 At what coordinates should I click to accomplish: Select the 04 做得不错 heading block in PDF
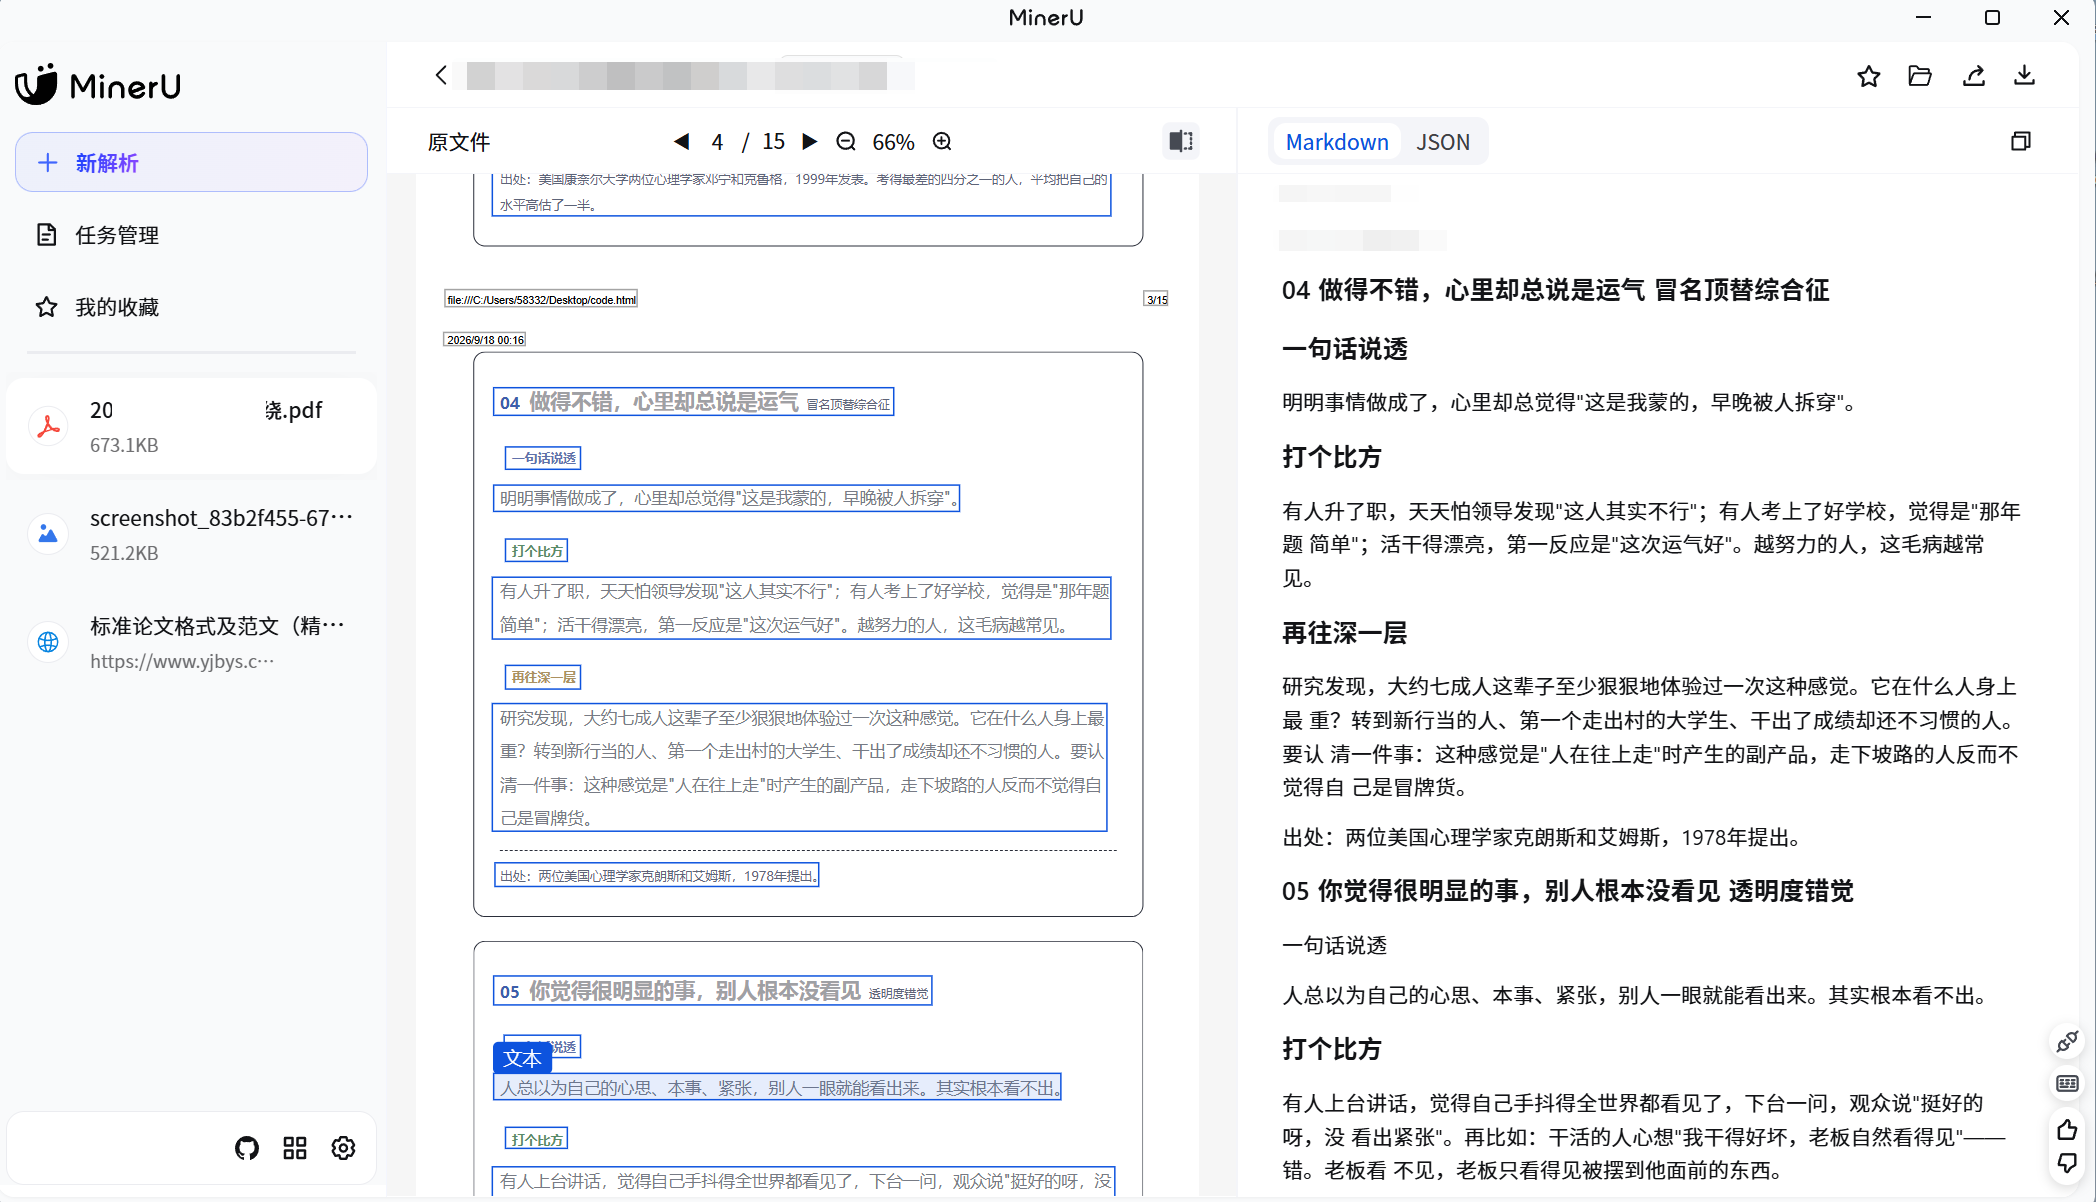pos(693,402)
